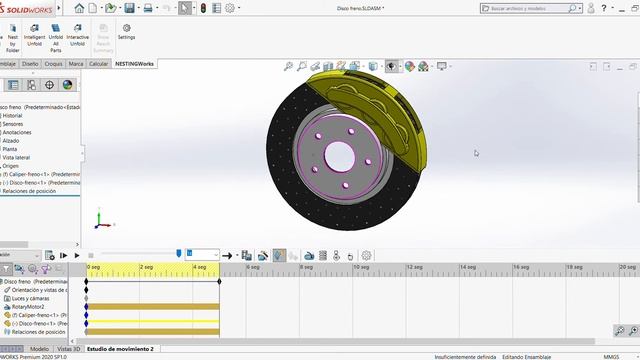Click the Gravity icon in motion toolbar
Image resolution: width=640 pixels, height=360 pixels.
pos(350,256)
